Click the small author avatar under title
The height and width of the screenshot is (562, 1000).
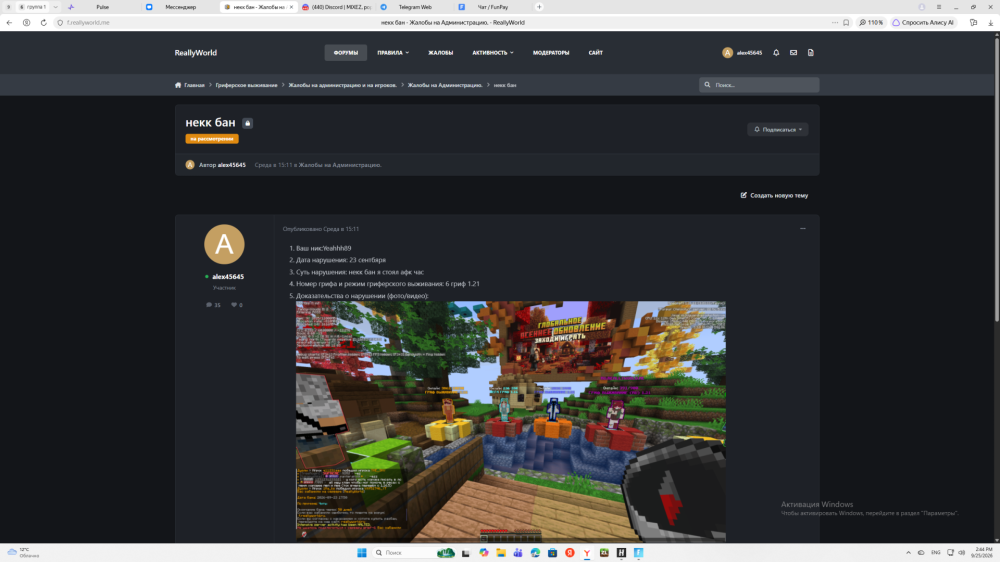pyautogui.click(x=189, y=165)
